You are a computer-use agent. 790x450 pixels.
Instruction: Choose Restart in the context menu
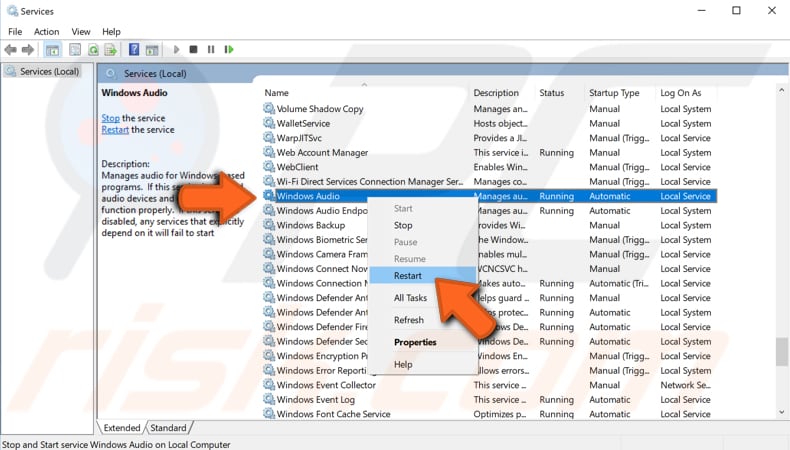pos(407,276)
